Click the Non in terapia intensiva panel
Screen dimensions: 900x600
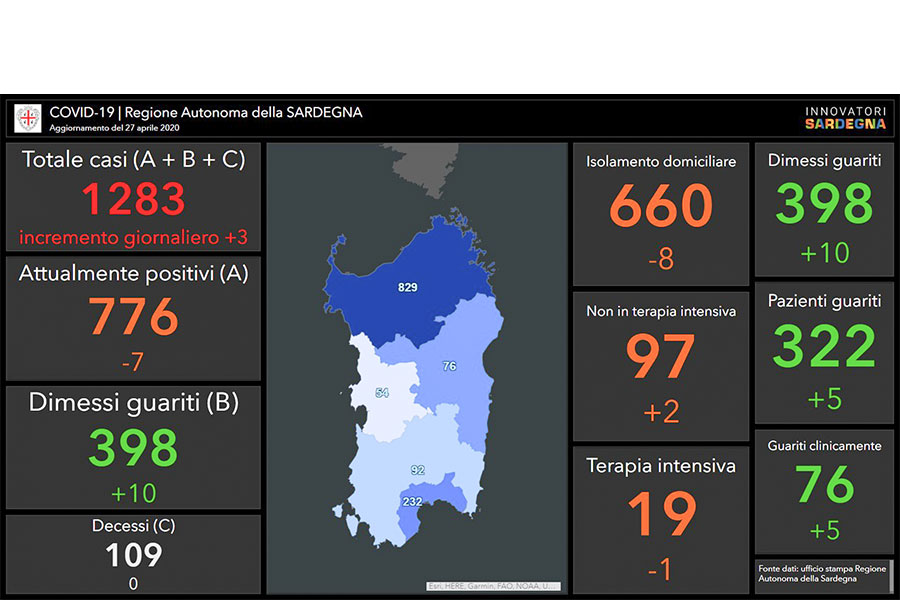click(660, 365)
